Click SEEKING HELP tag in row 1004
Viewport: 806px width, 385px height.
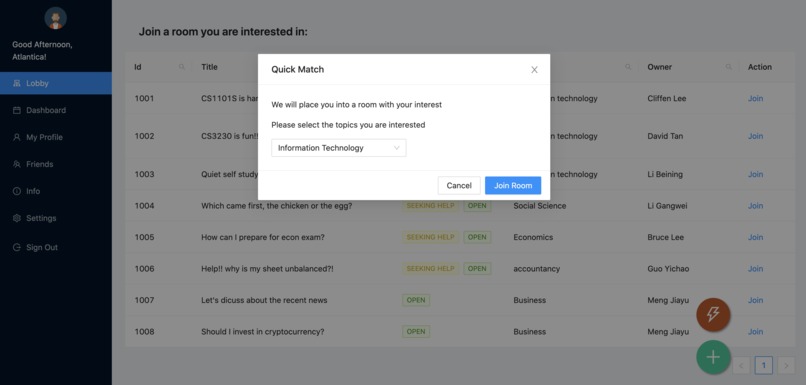[x=431, y=206]
